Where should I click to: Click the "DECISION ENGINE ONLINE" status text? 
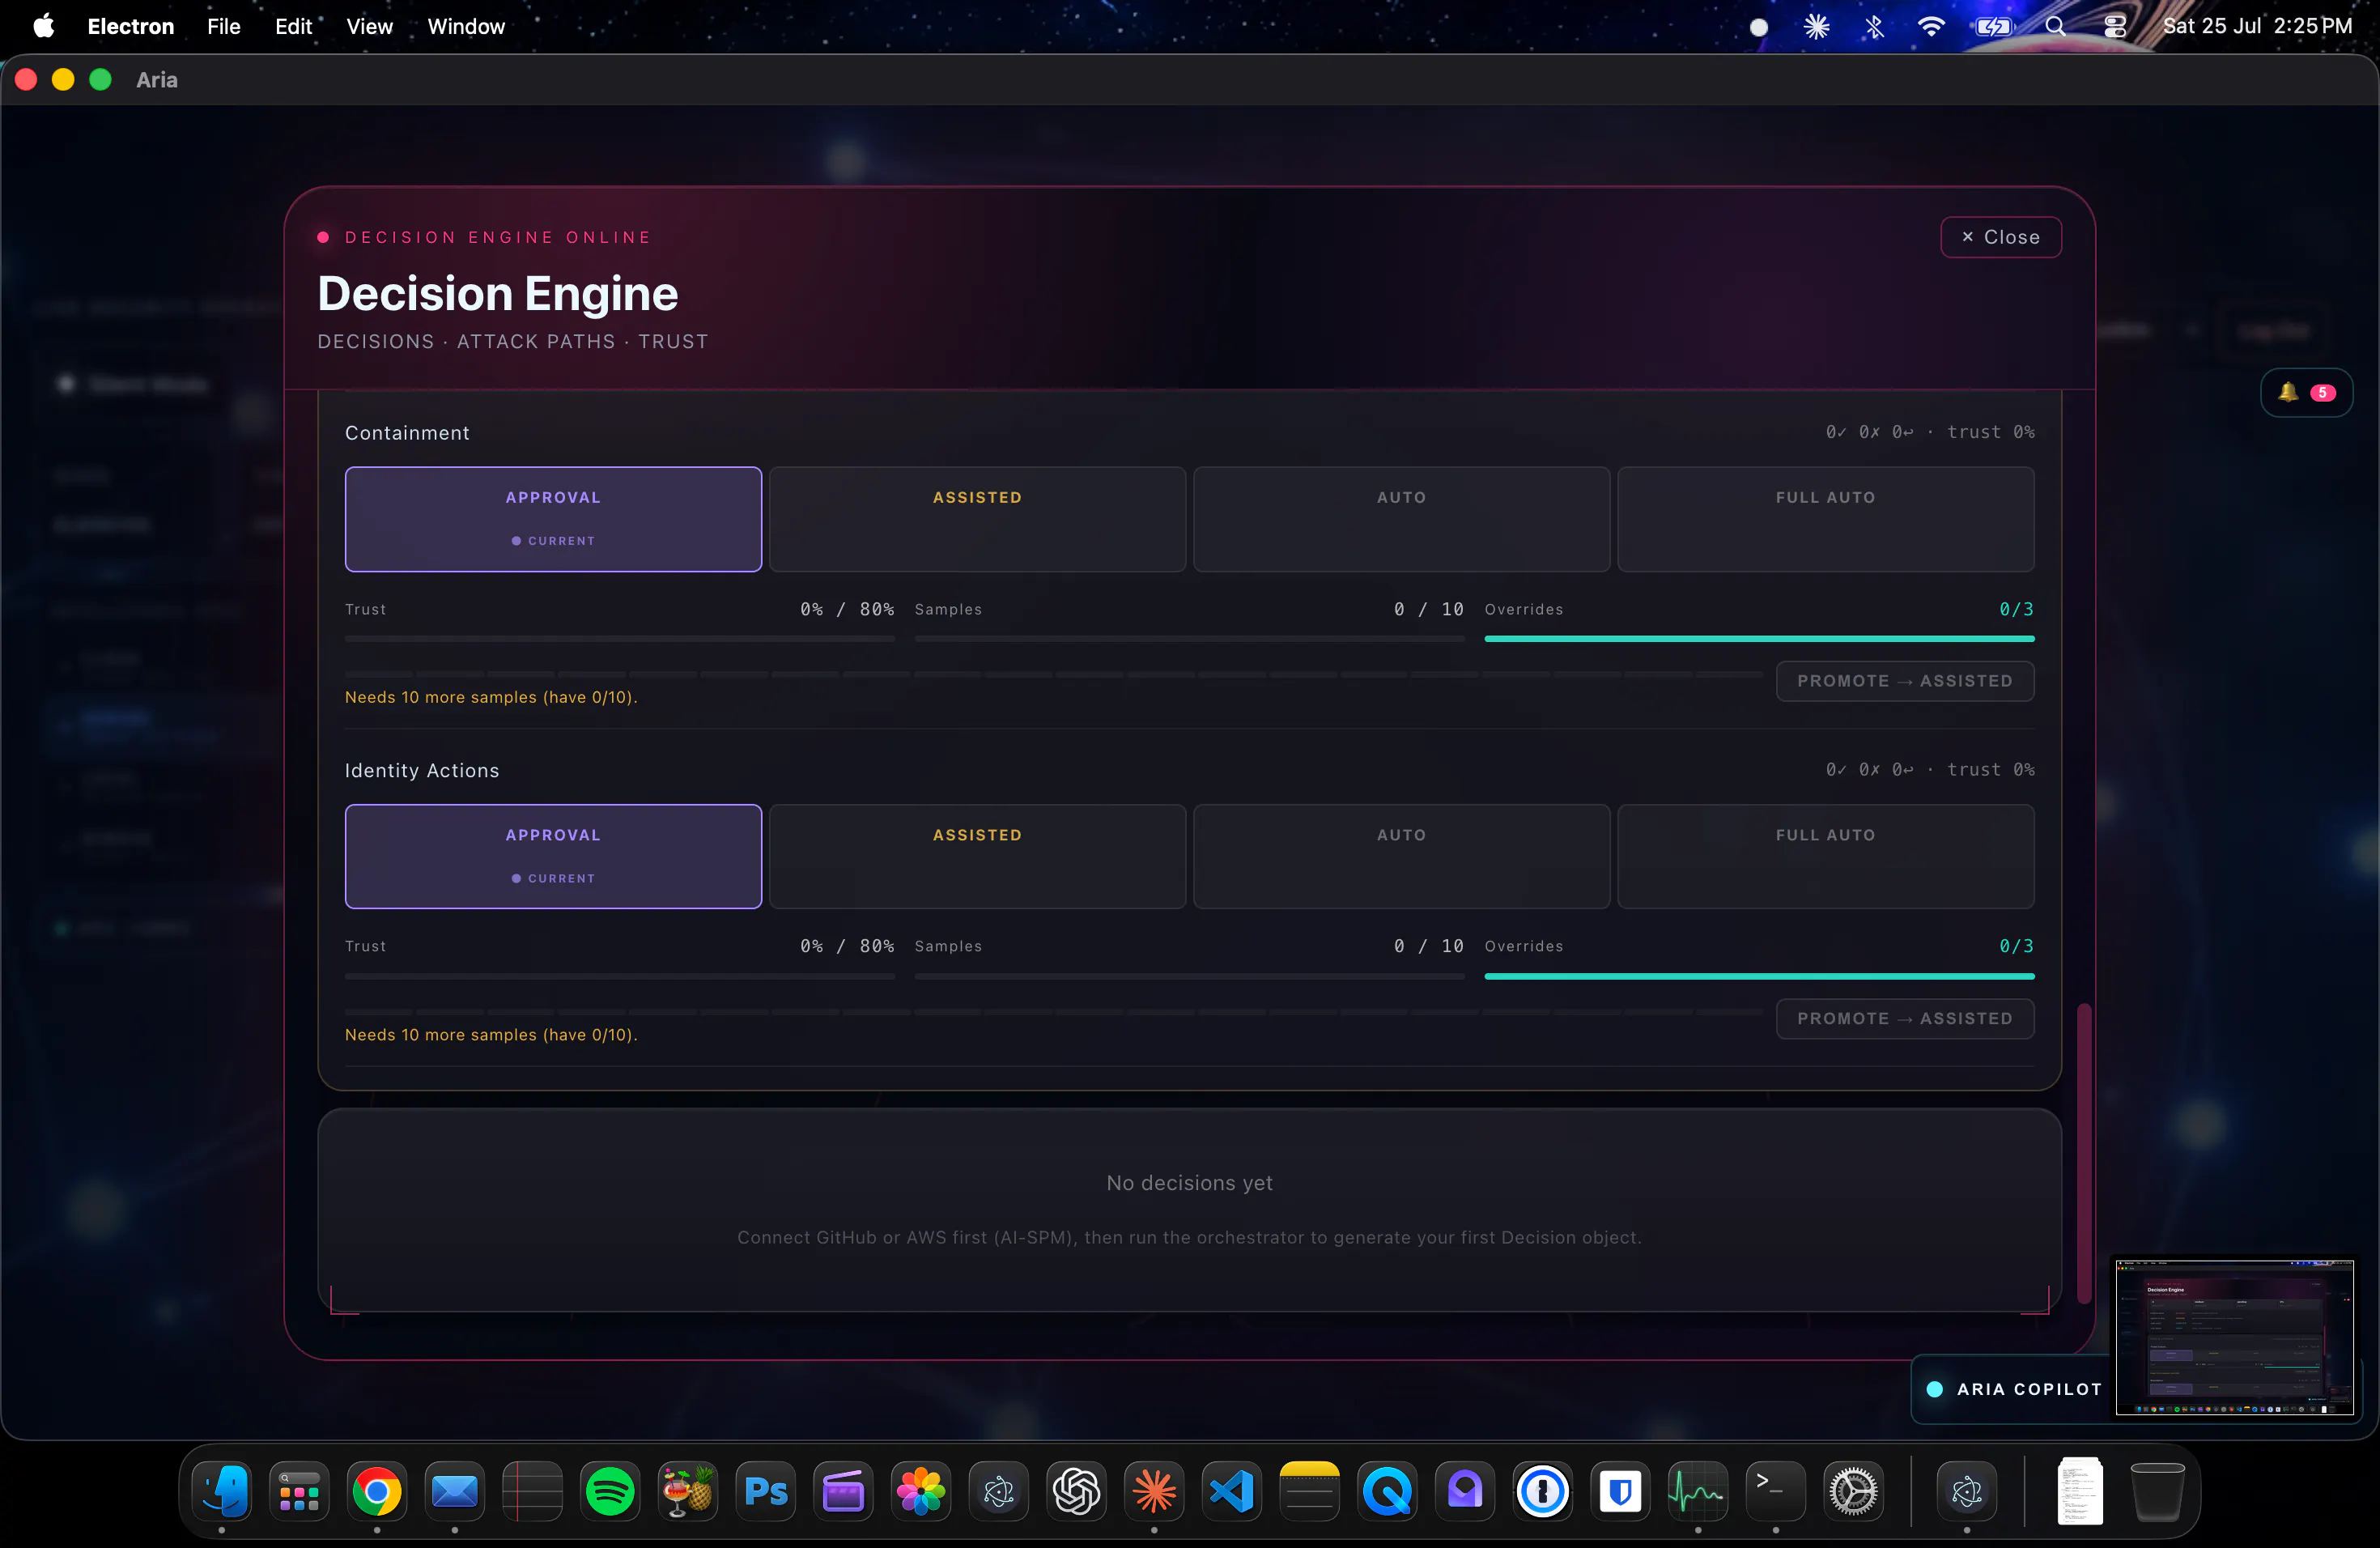tap(498, 237)
